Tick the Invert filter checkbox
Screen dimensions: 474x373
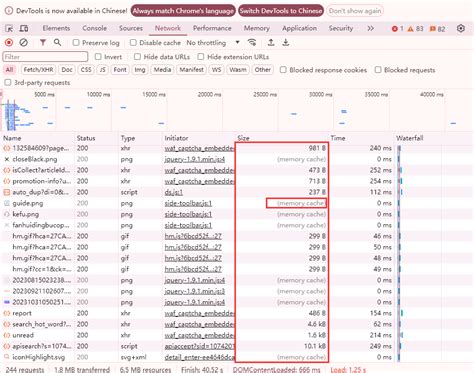point(98,57)
